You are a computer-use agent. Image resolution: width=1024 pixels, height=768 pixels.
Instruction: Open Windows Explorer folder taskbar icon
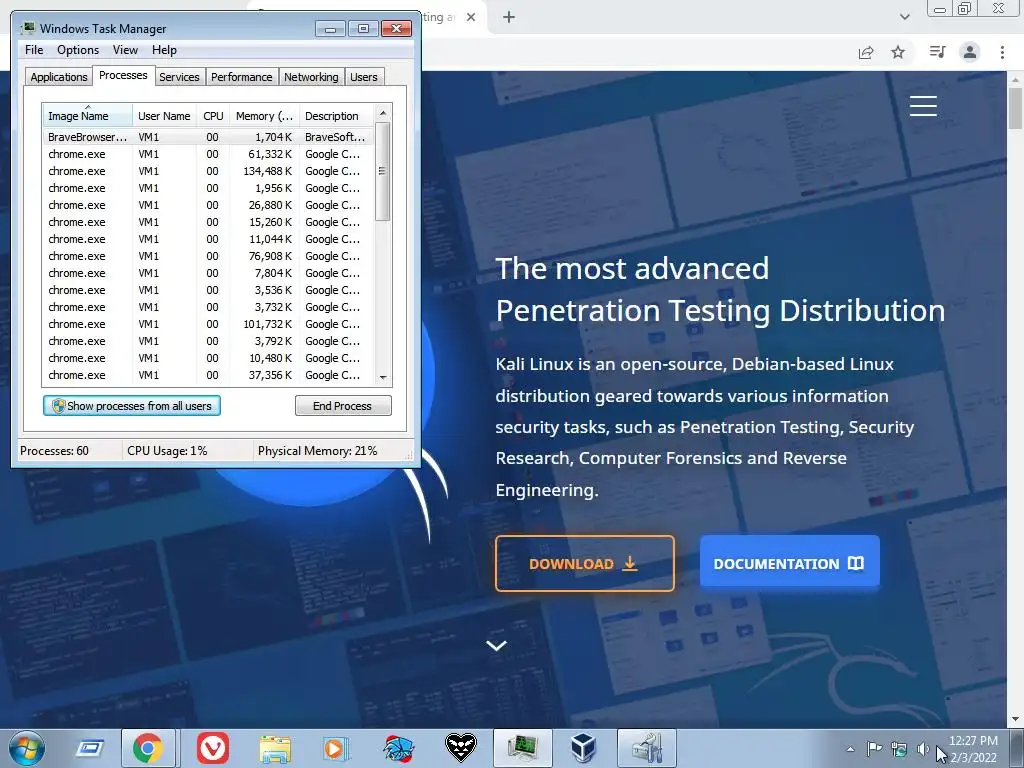coord(275,749)
